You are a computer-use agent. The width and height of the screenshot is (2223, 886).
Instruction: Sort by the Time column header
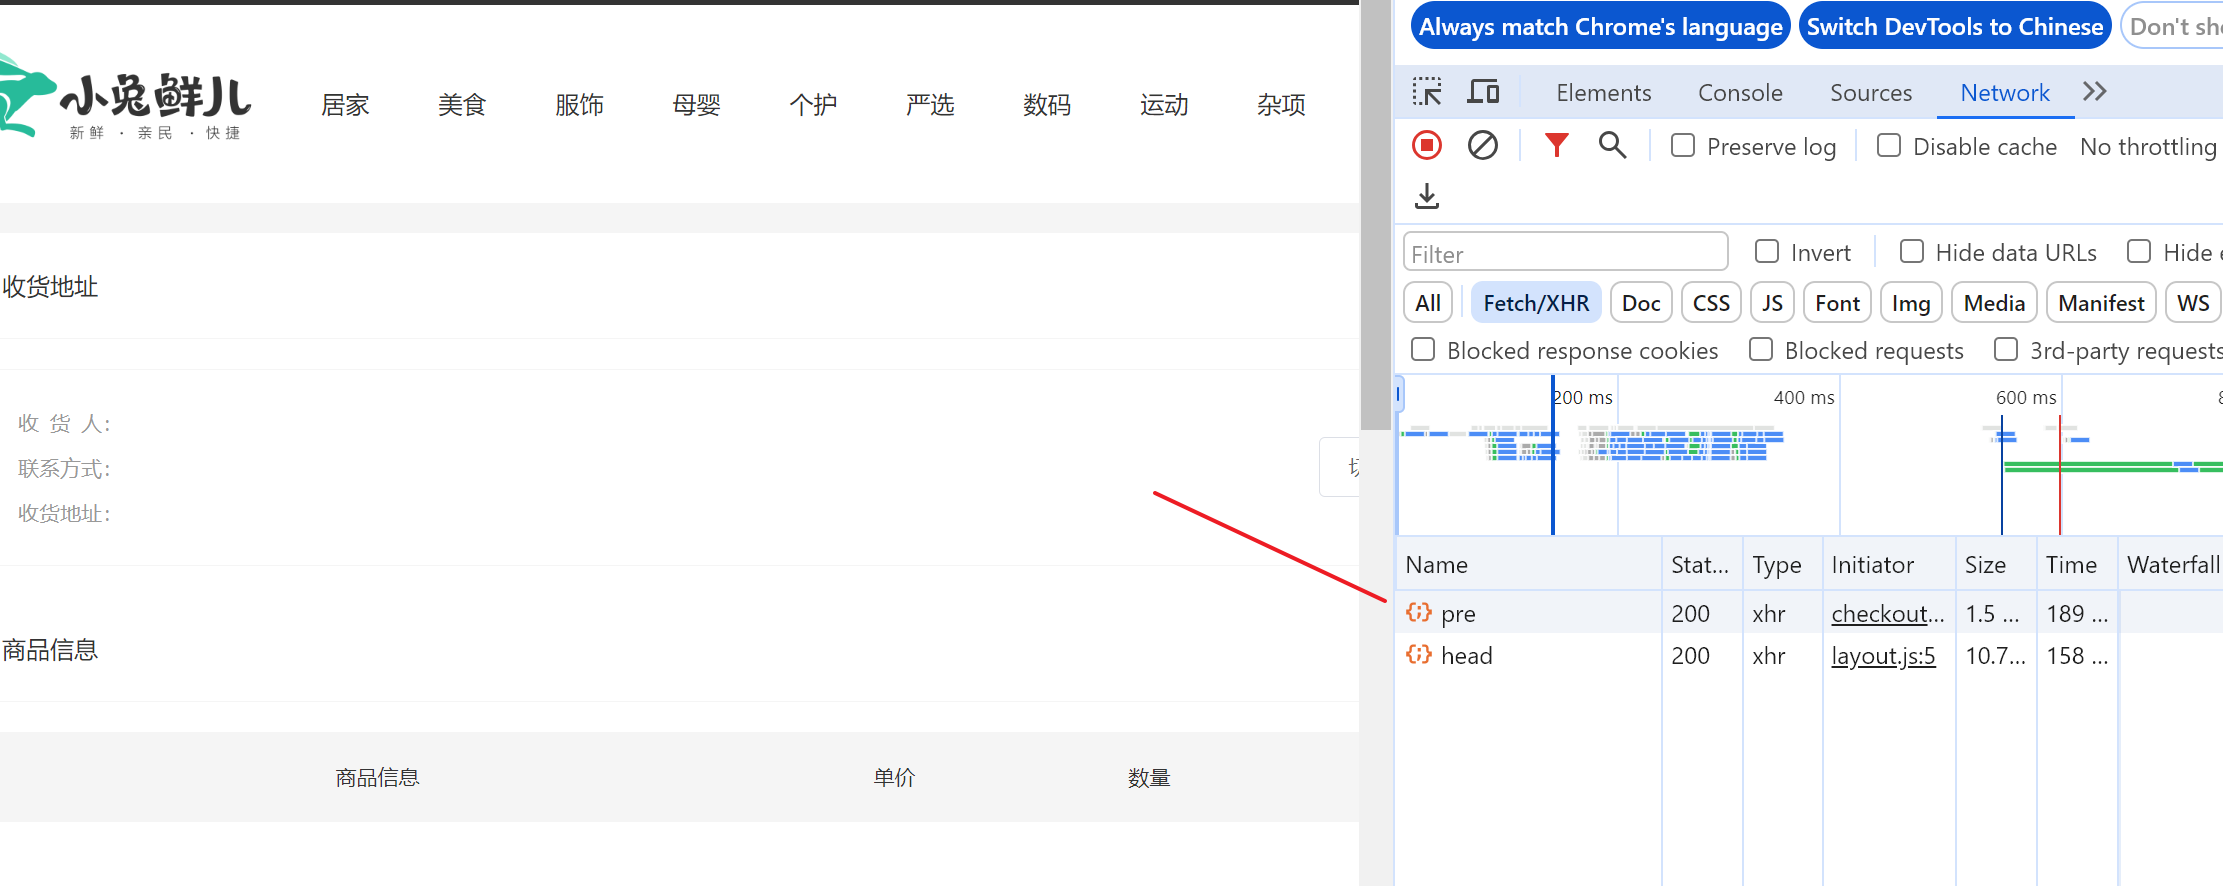click(x=2077, y=564)
